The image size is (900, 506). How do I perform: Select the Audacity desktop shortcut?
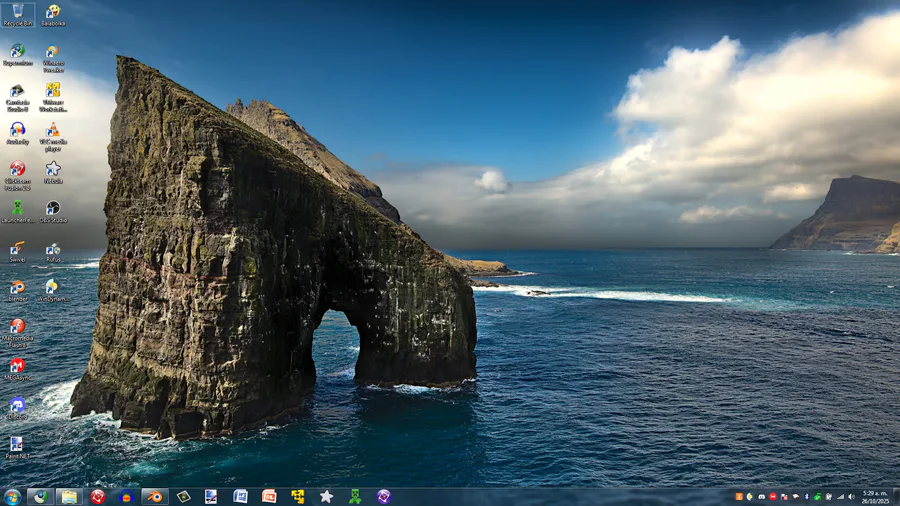point(18,134)
